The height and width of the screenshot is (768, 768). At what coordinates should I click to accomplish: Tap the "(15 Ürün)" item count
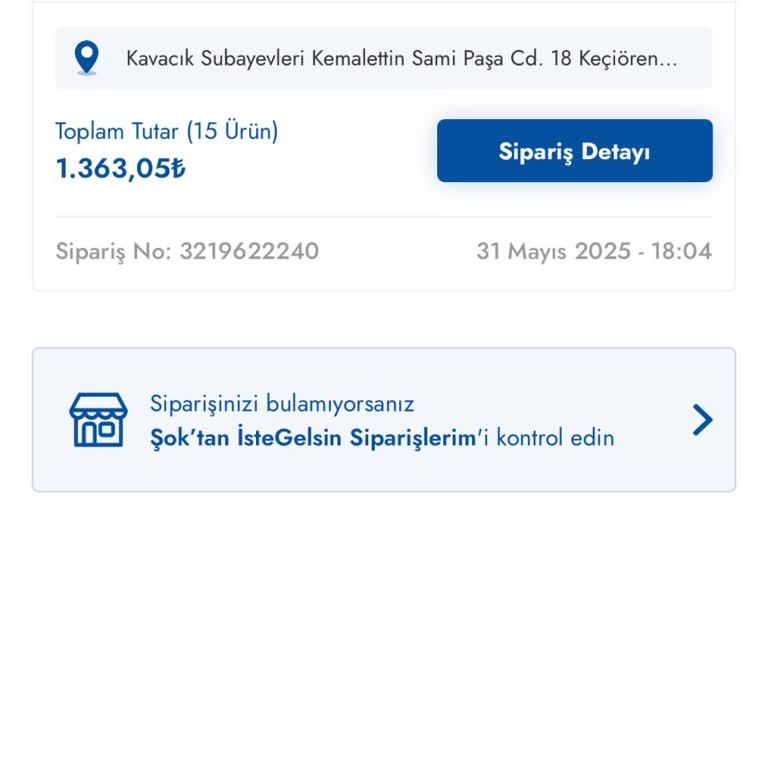[232, 131]
